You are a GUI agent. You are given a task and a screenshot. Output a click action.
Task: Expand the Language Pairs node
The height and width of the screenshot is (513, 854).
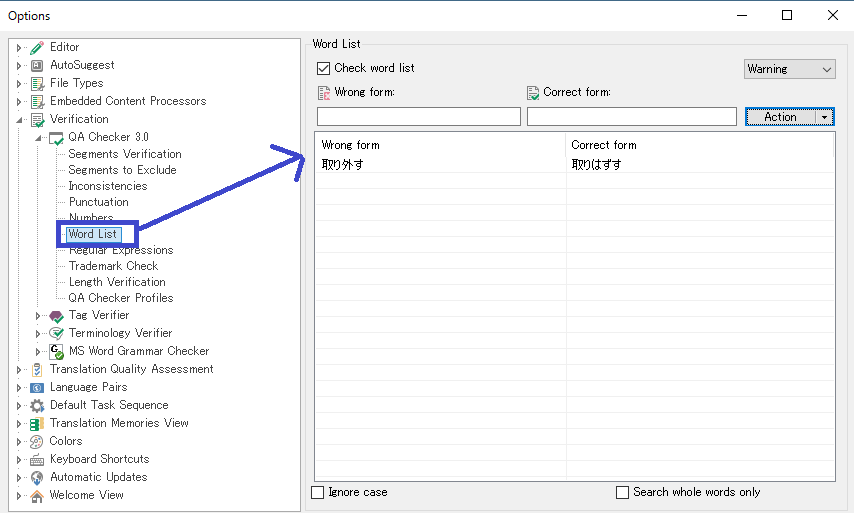(20, 387)
